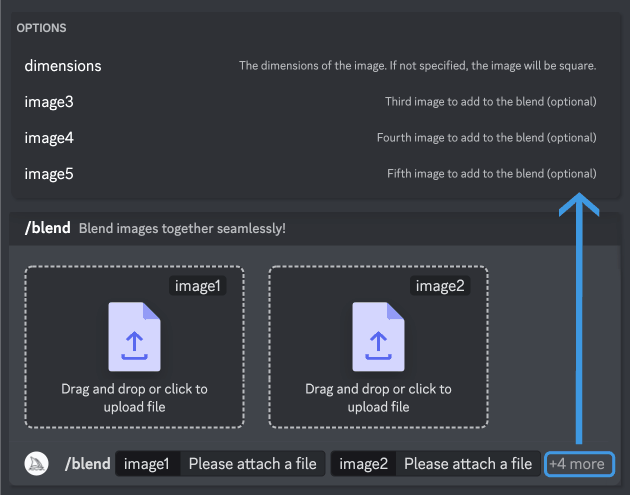
Task: Click the image2 drag and drop text
Action: (x=378, y=398)
